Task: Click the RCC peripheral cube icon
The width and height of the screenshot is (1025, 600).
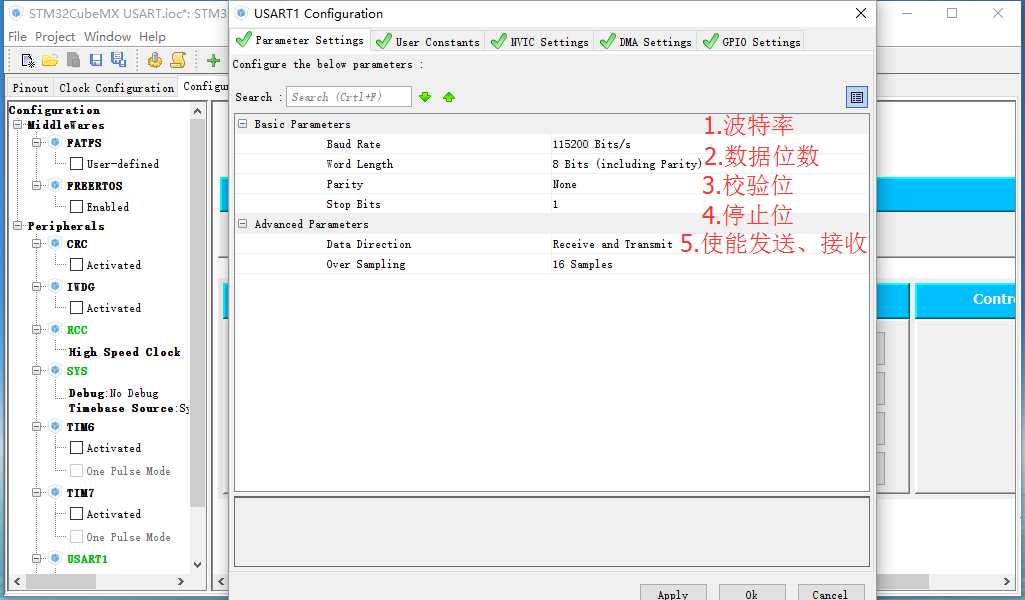Action: 56,330
